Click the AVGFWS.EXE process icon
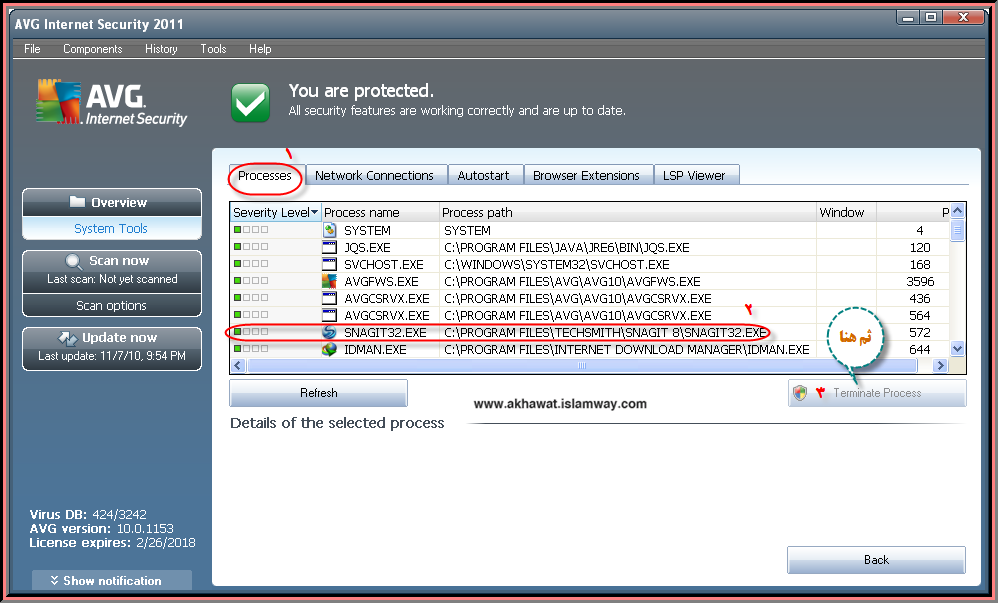998x603 pixels. point(329,281)
